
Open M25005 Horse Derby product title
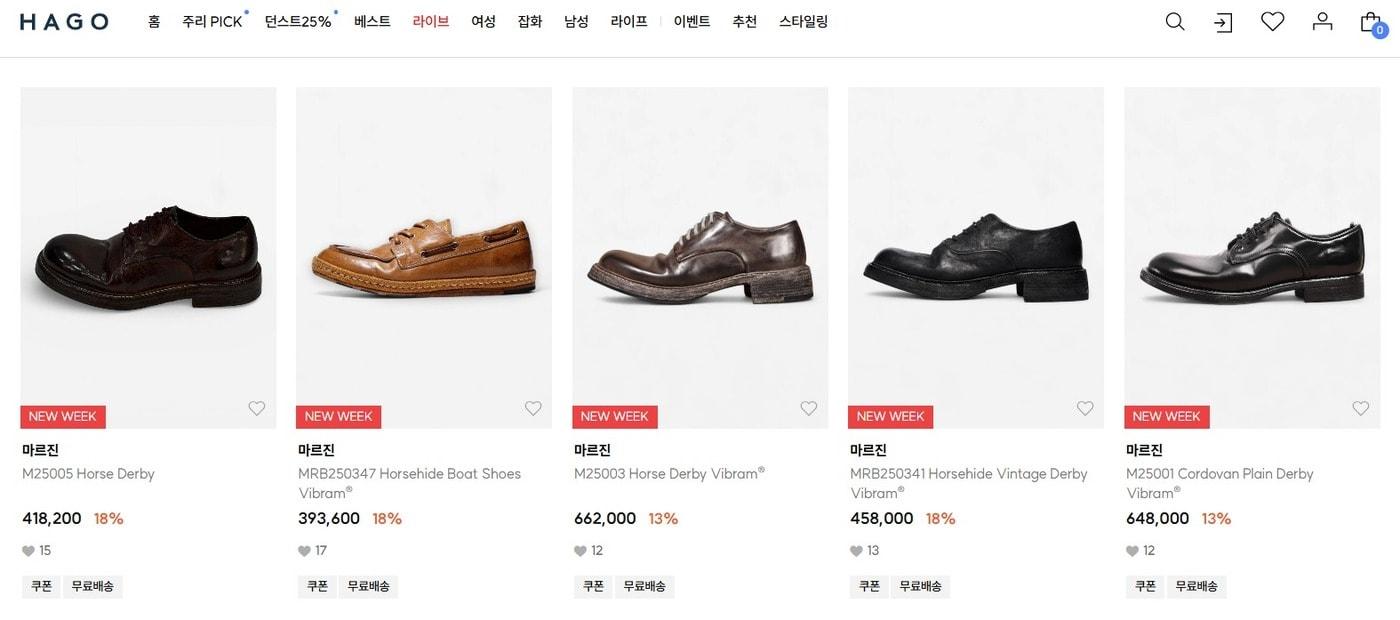[x=89, y=474]
